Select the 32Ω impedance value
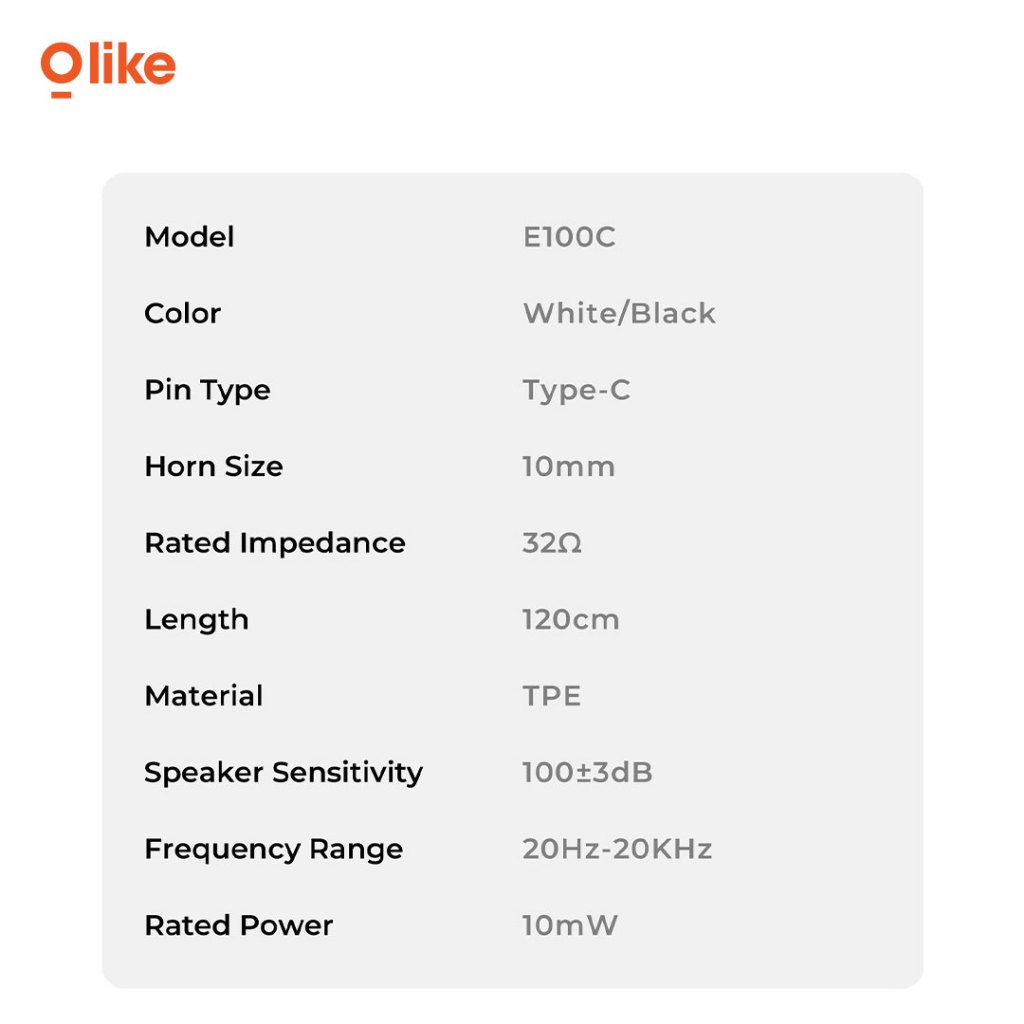Image resolution: width=1024 pixels, height=1024 pixels. [552, 543]
